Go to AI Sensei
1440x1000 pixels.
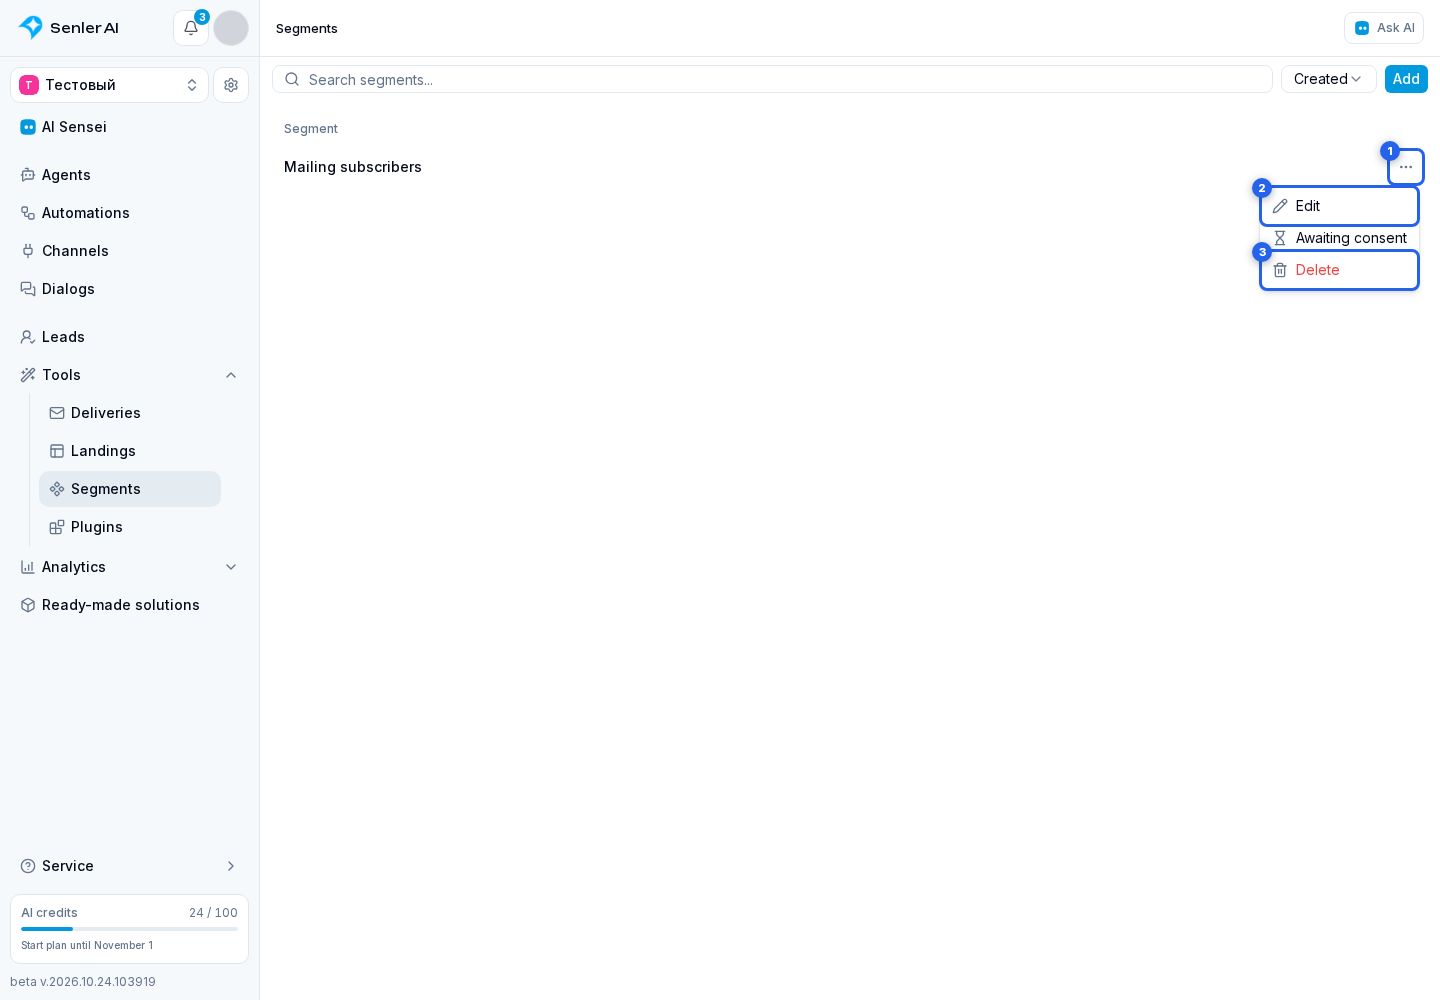point(130,127)
